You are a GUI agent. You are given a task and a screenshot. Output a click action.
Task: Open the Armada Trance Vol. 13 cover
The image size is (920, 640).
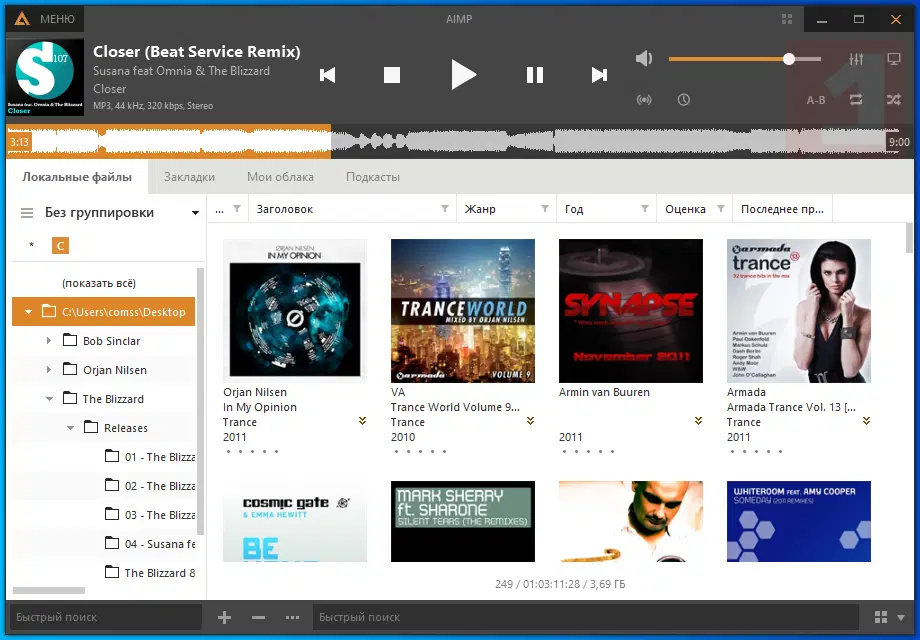[799, 311]
